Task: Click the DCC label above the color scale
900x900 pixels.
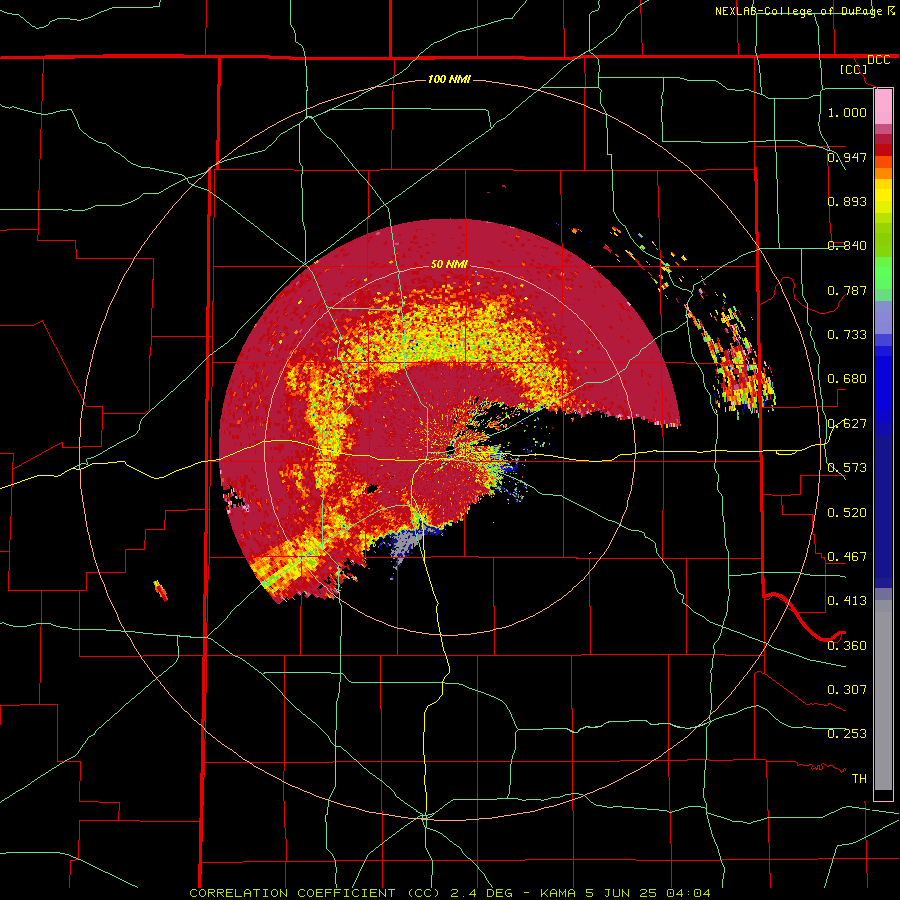Action: tap(878, 60)
